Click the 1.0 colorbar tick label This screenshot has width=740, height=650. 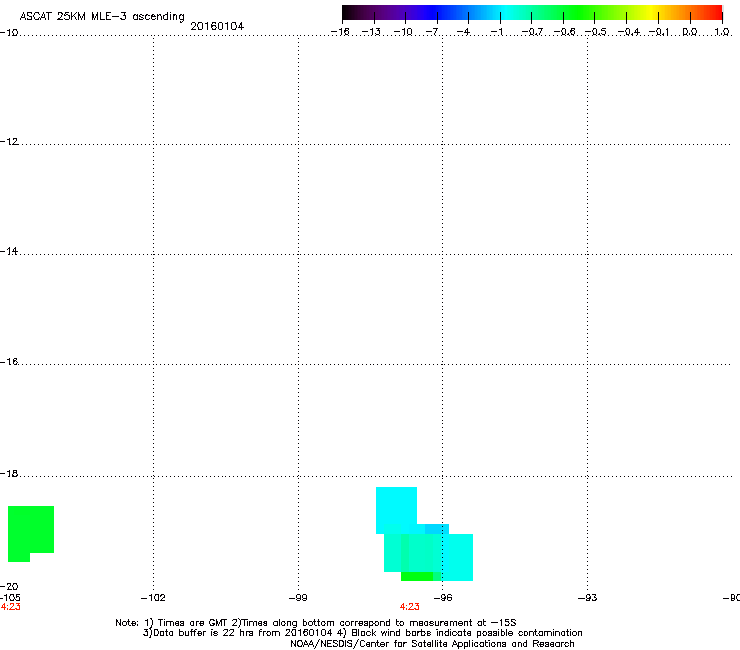[x=722, y=32]
